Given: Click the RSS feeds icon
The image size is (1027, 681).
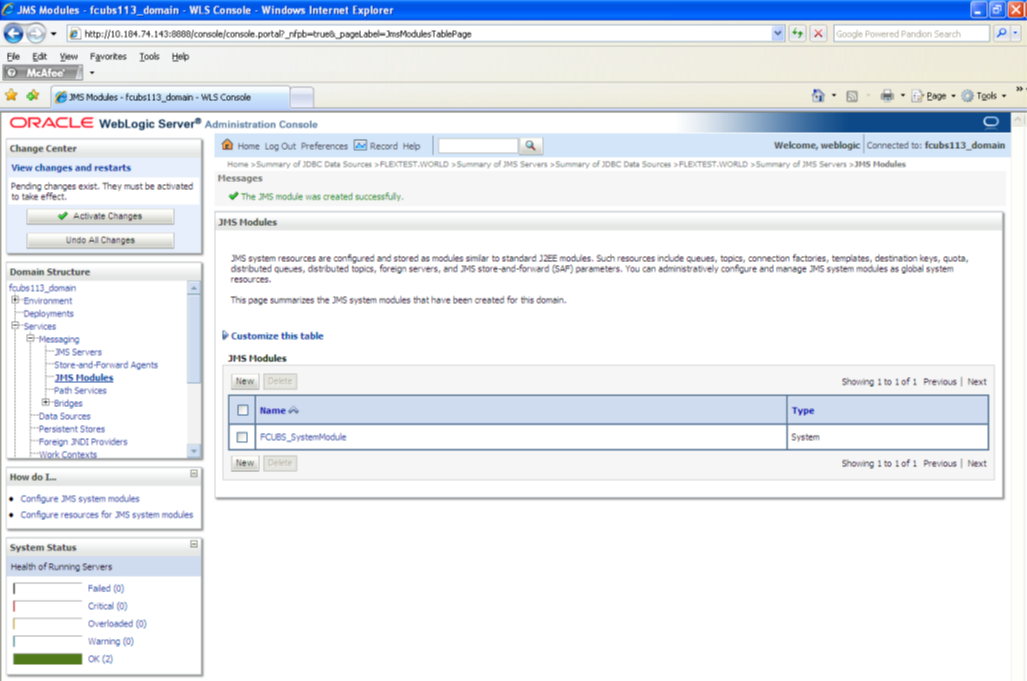Looking at the screenshot, I should 851,96.
